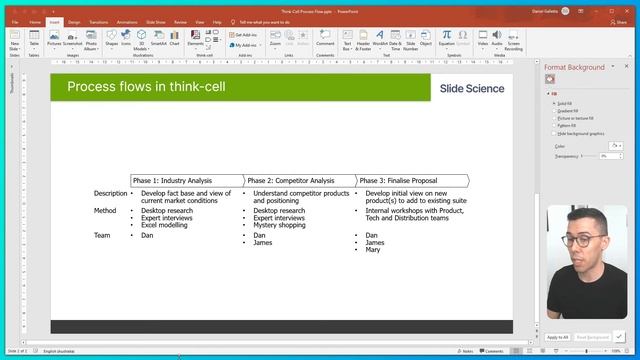This screenshot has width=640, height=360.
Task: Open Comments from status bar
Action: tap(491, 351)
